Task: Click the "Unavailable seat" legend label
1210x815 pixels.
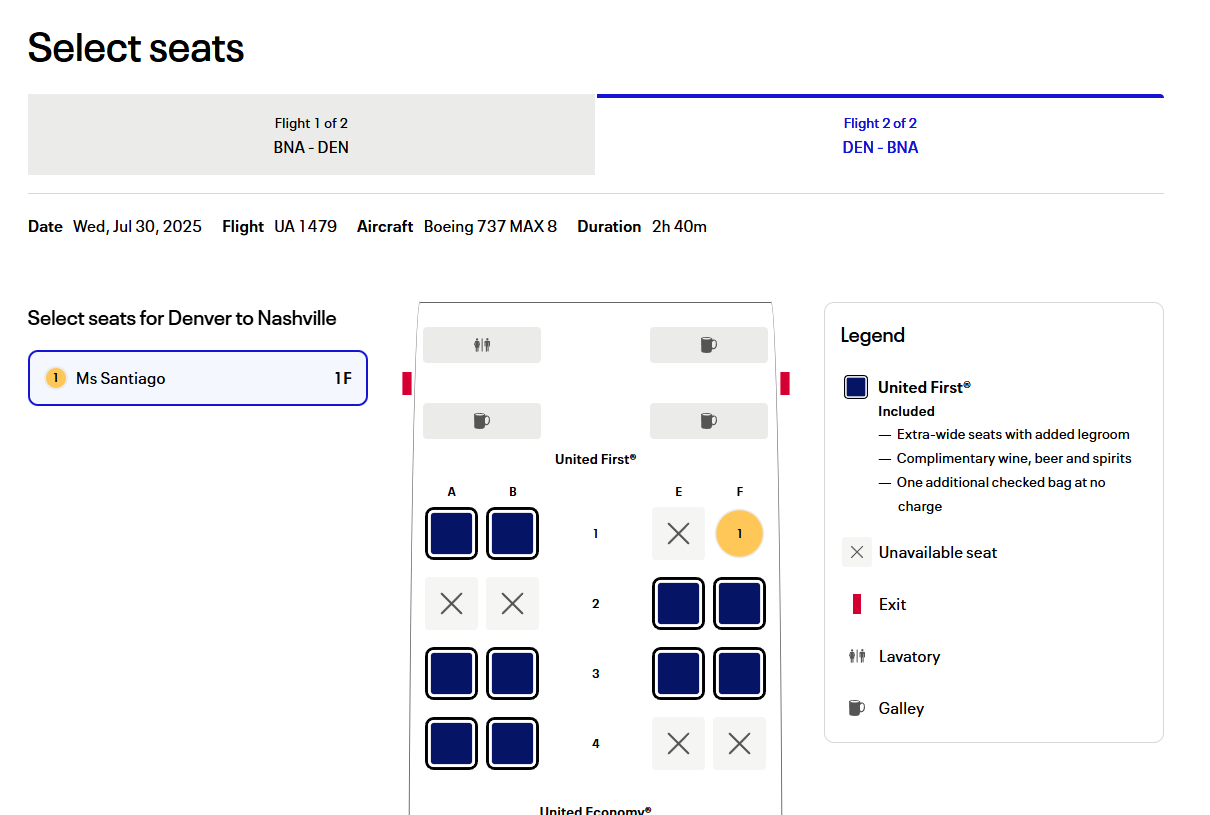Action: [x=938, y=552]
